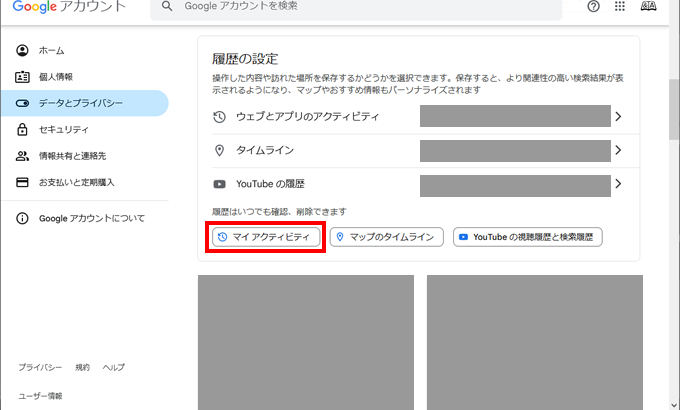
Task: Open the account avatar in the header
Action: [x=648, y=6]
